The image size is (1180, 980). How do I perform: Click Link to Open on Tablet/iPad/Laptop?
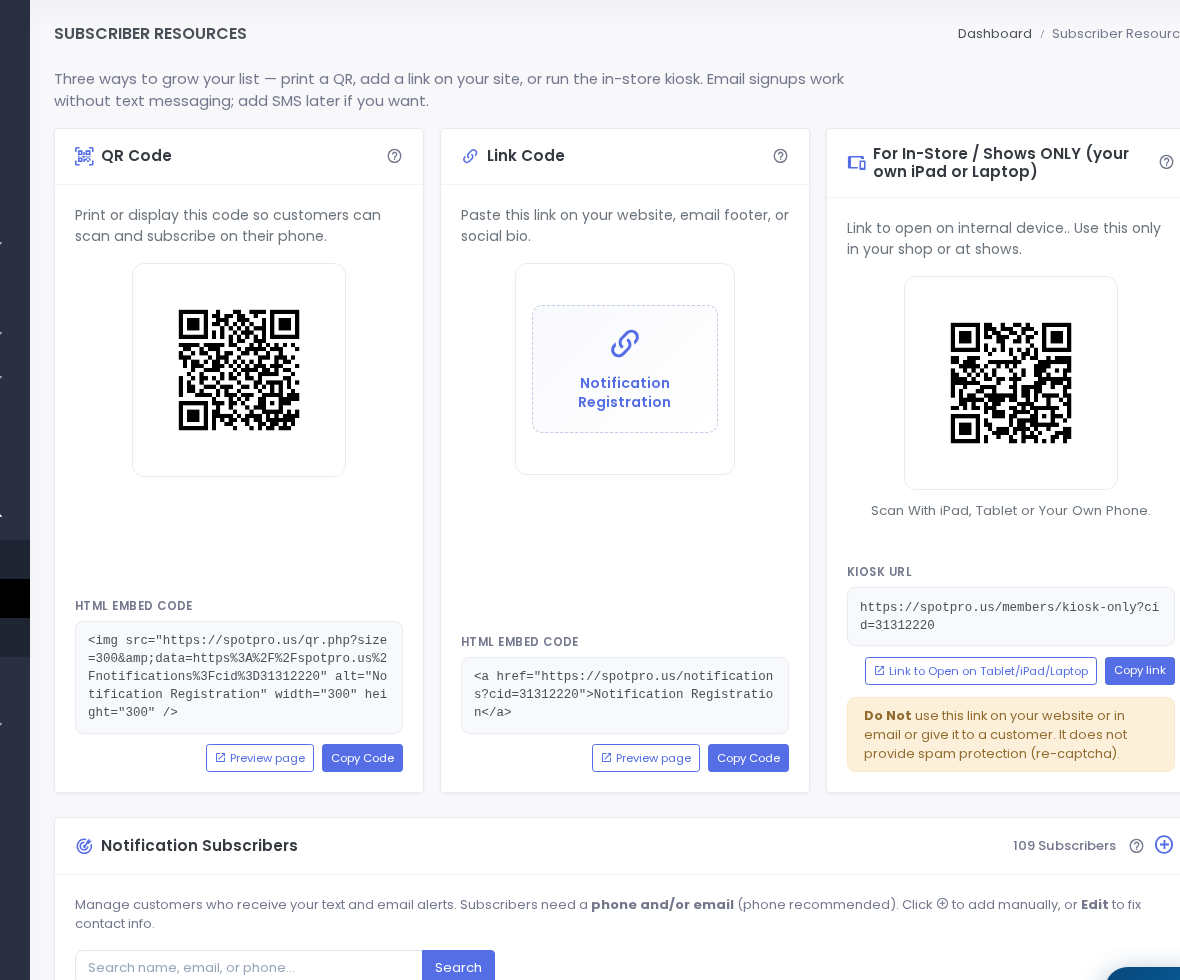[981, 671]
